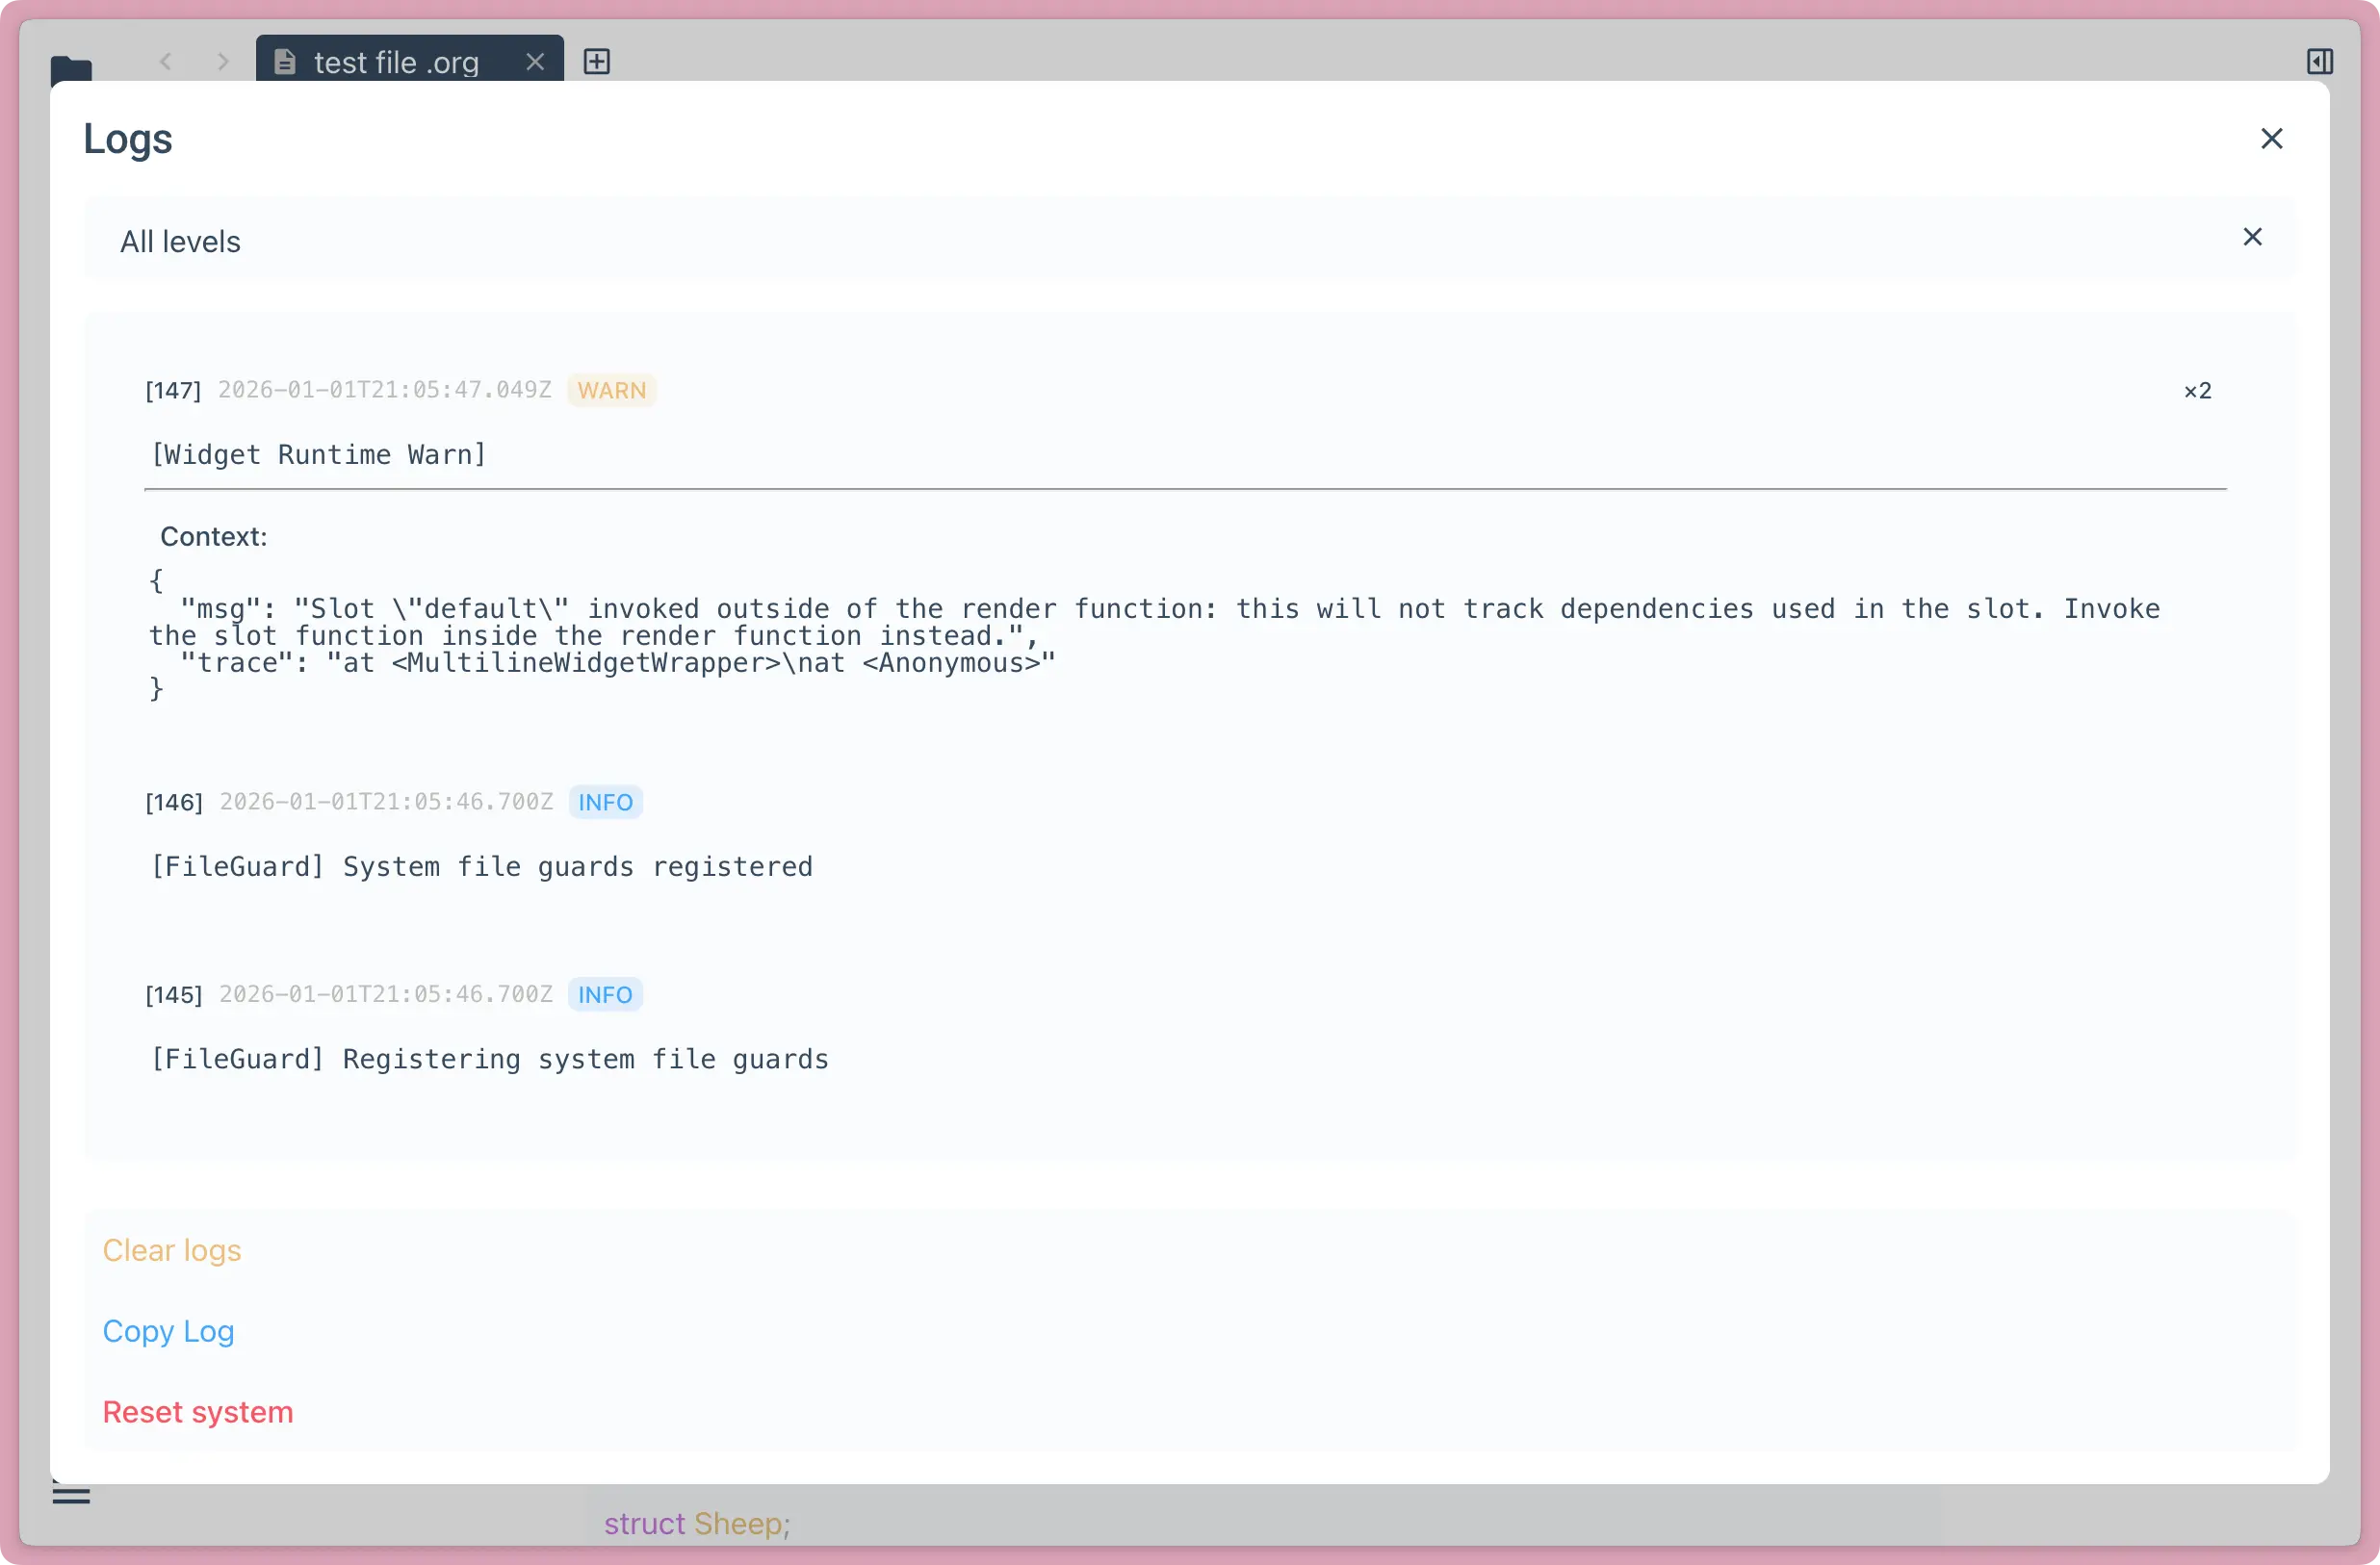Toggle the INFO badge on log entry 145
Screen dimensions: 2380x1565
tap(605, 994)
